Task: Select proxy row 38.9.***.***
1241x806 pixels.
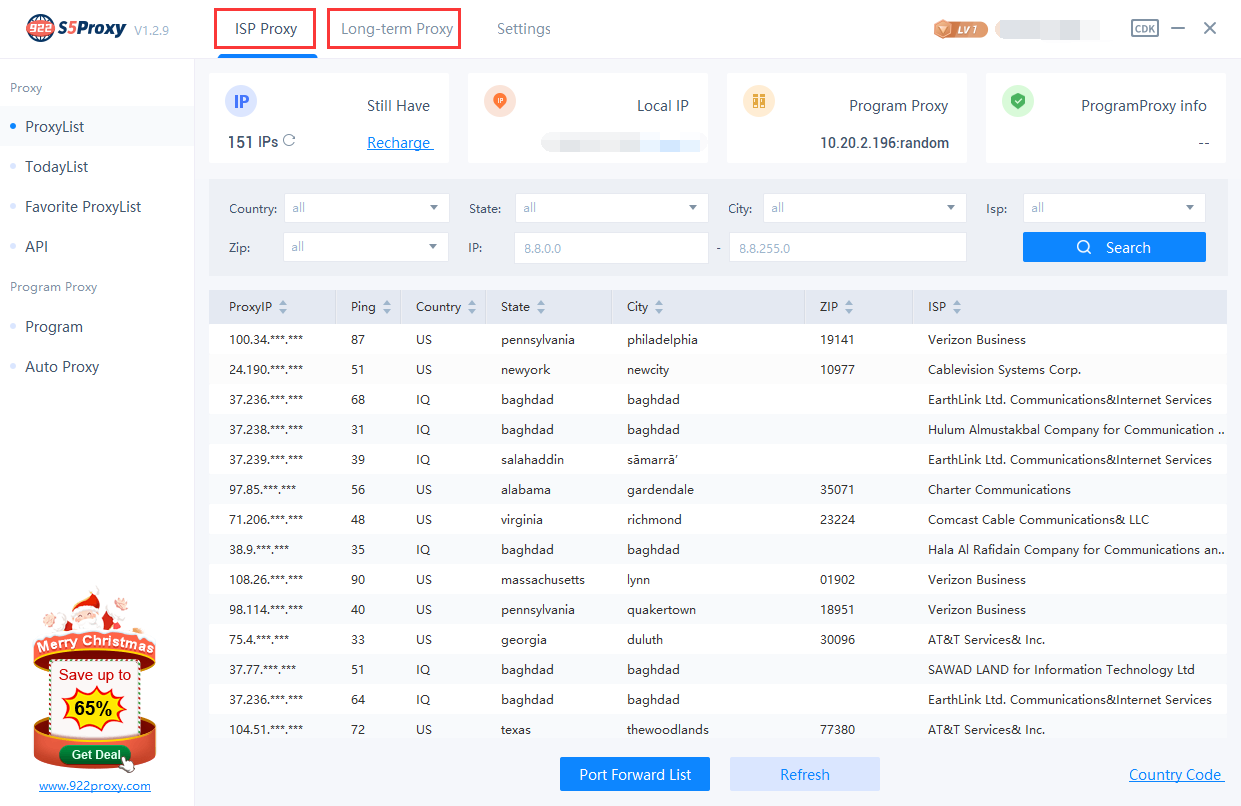Action: coord(718,550)
